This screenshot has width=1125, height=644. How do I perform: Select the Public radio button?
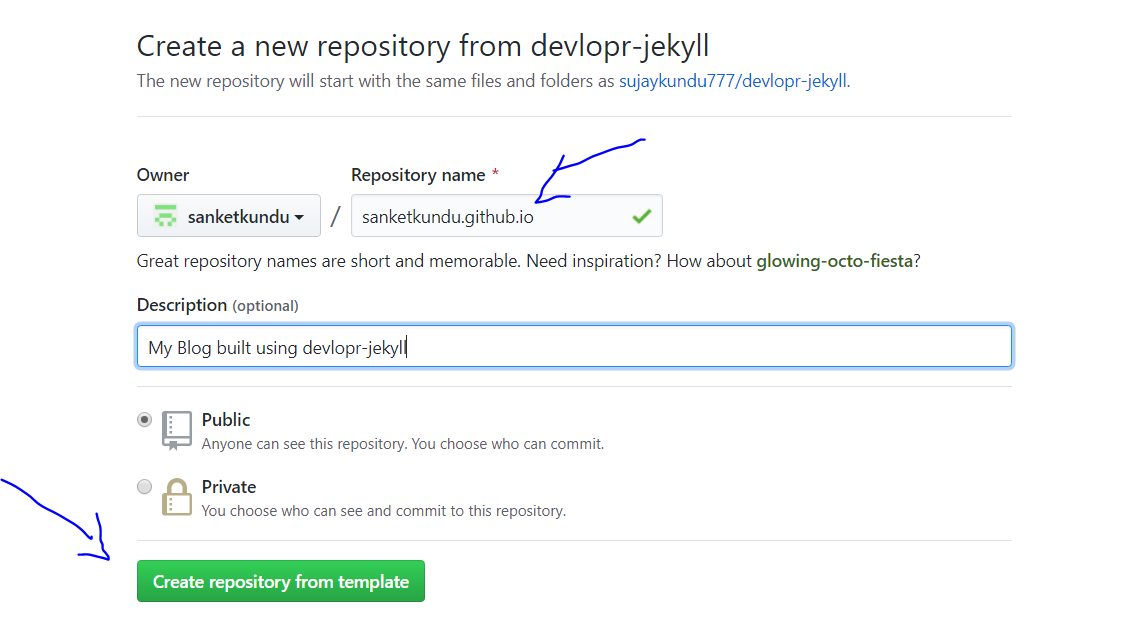[x=144, y=419]
